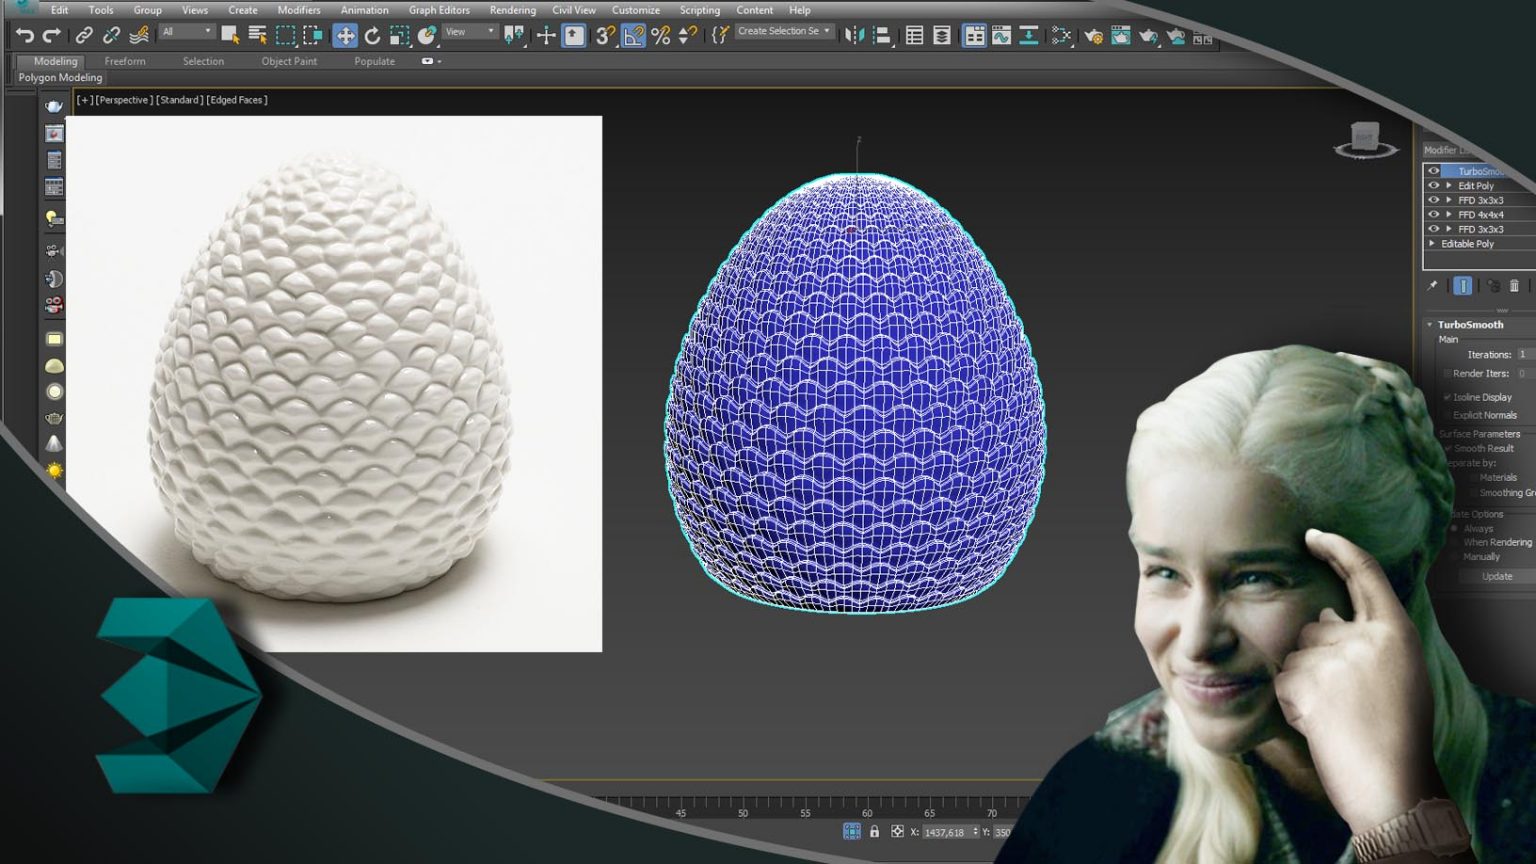Toggle the Isoline Display checkbox

pyautogui.click(x=1447, y=398)
